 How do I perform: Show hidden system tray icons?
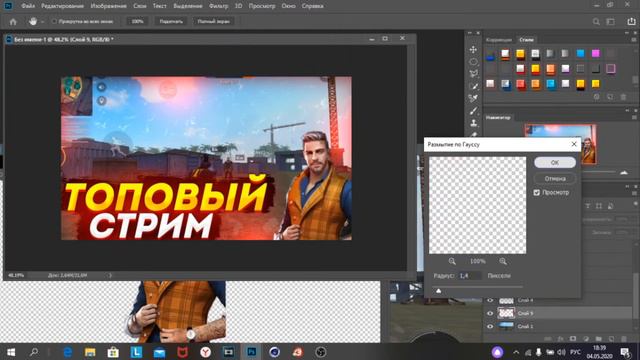516,352
